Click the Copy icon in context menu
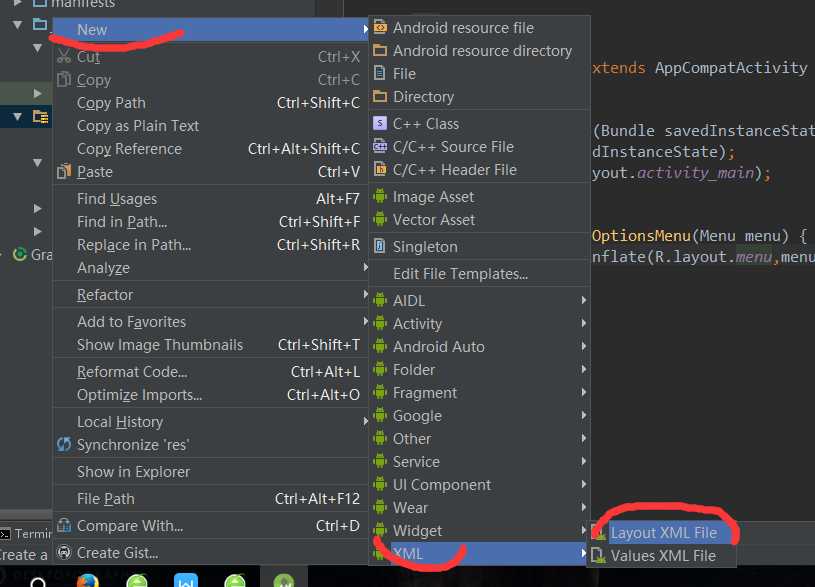The image size is (815, 587). point(63,79)
